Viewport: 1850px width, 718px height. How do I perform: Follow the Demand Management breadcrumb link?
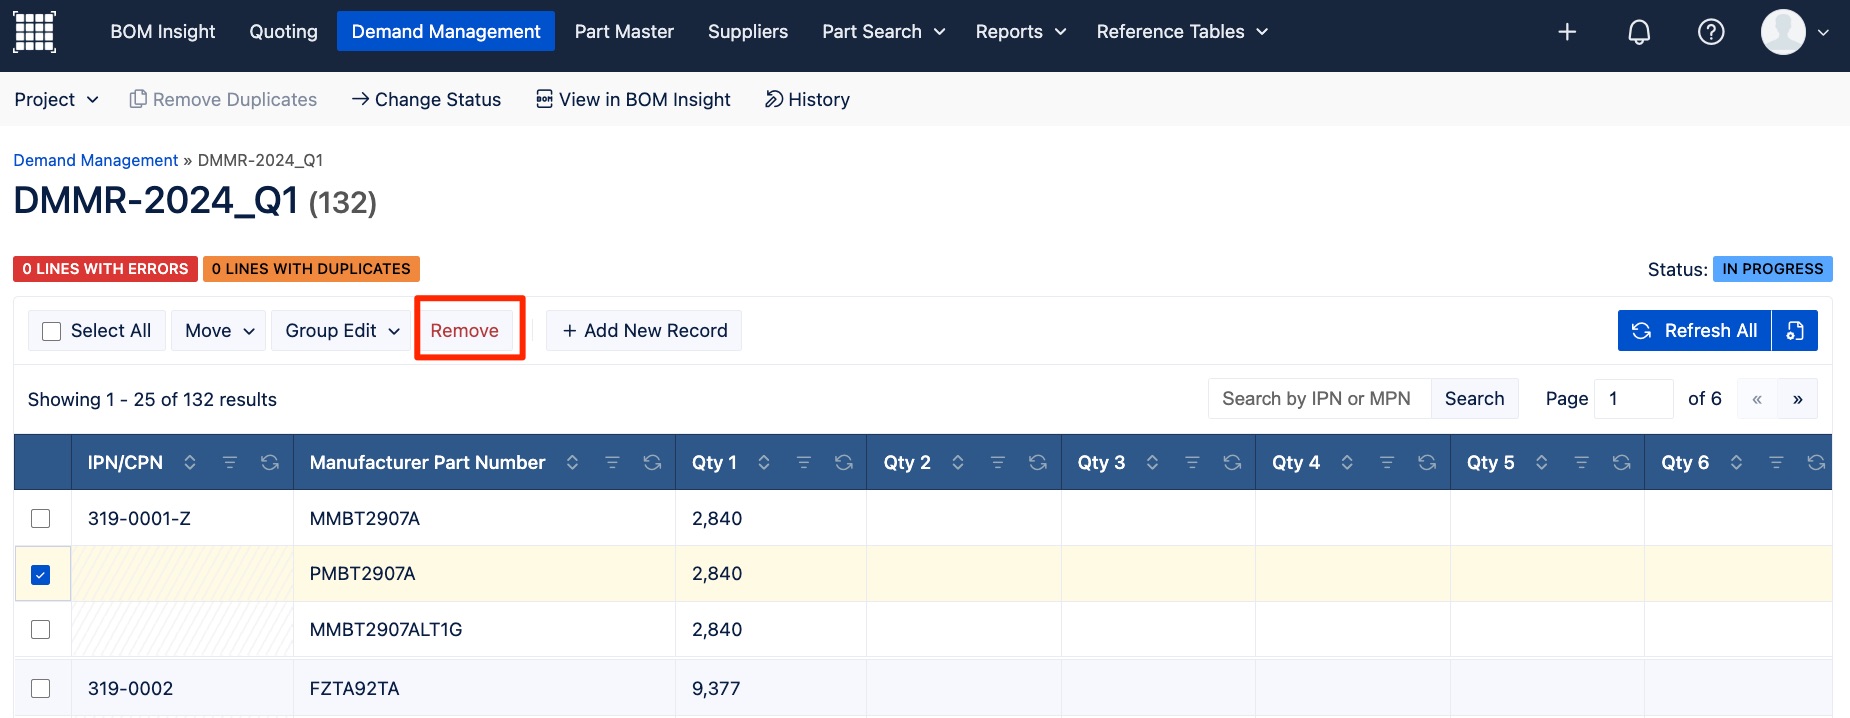(x=96, y=160)
